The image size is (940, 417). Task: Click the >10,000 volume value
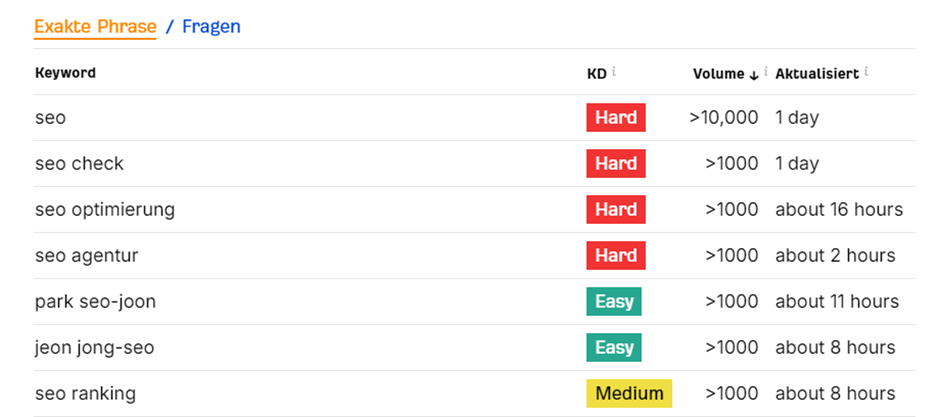724,117
